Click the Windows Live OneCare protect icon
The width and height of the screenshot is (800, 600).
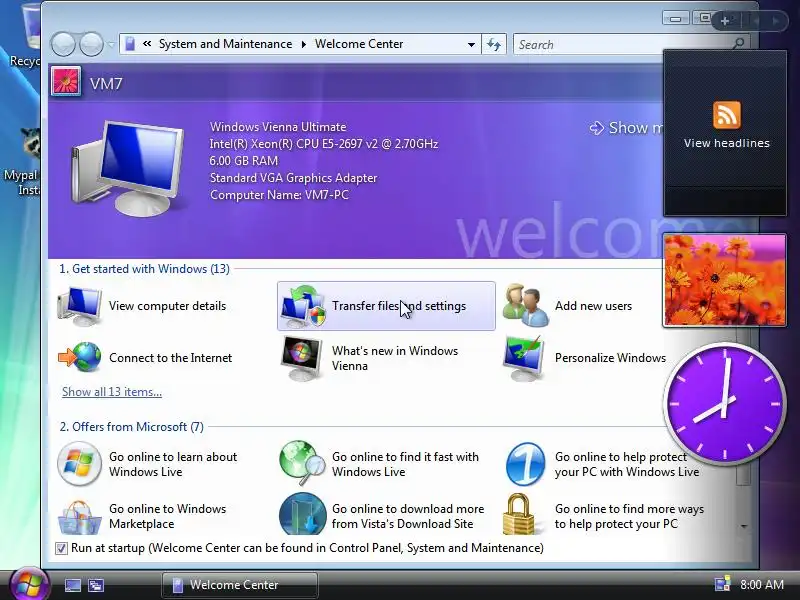pos(526,464)
